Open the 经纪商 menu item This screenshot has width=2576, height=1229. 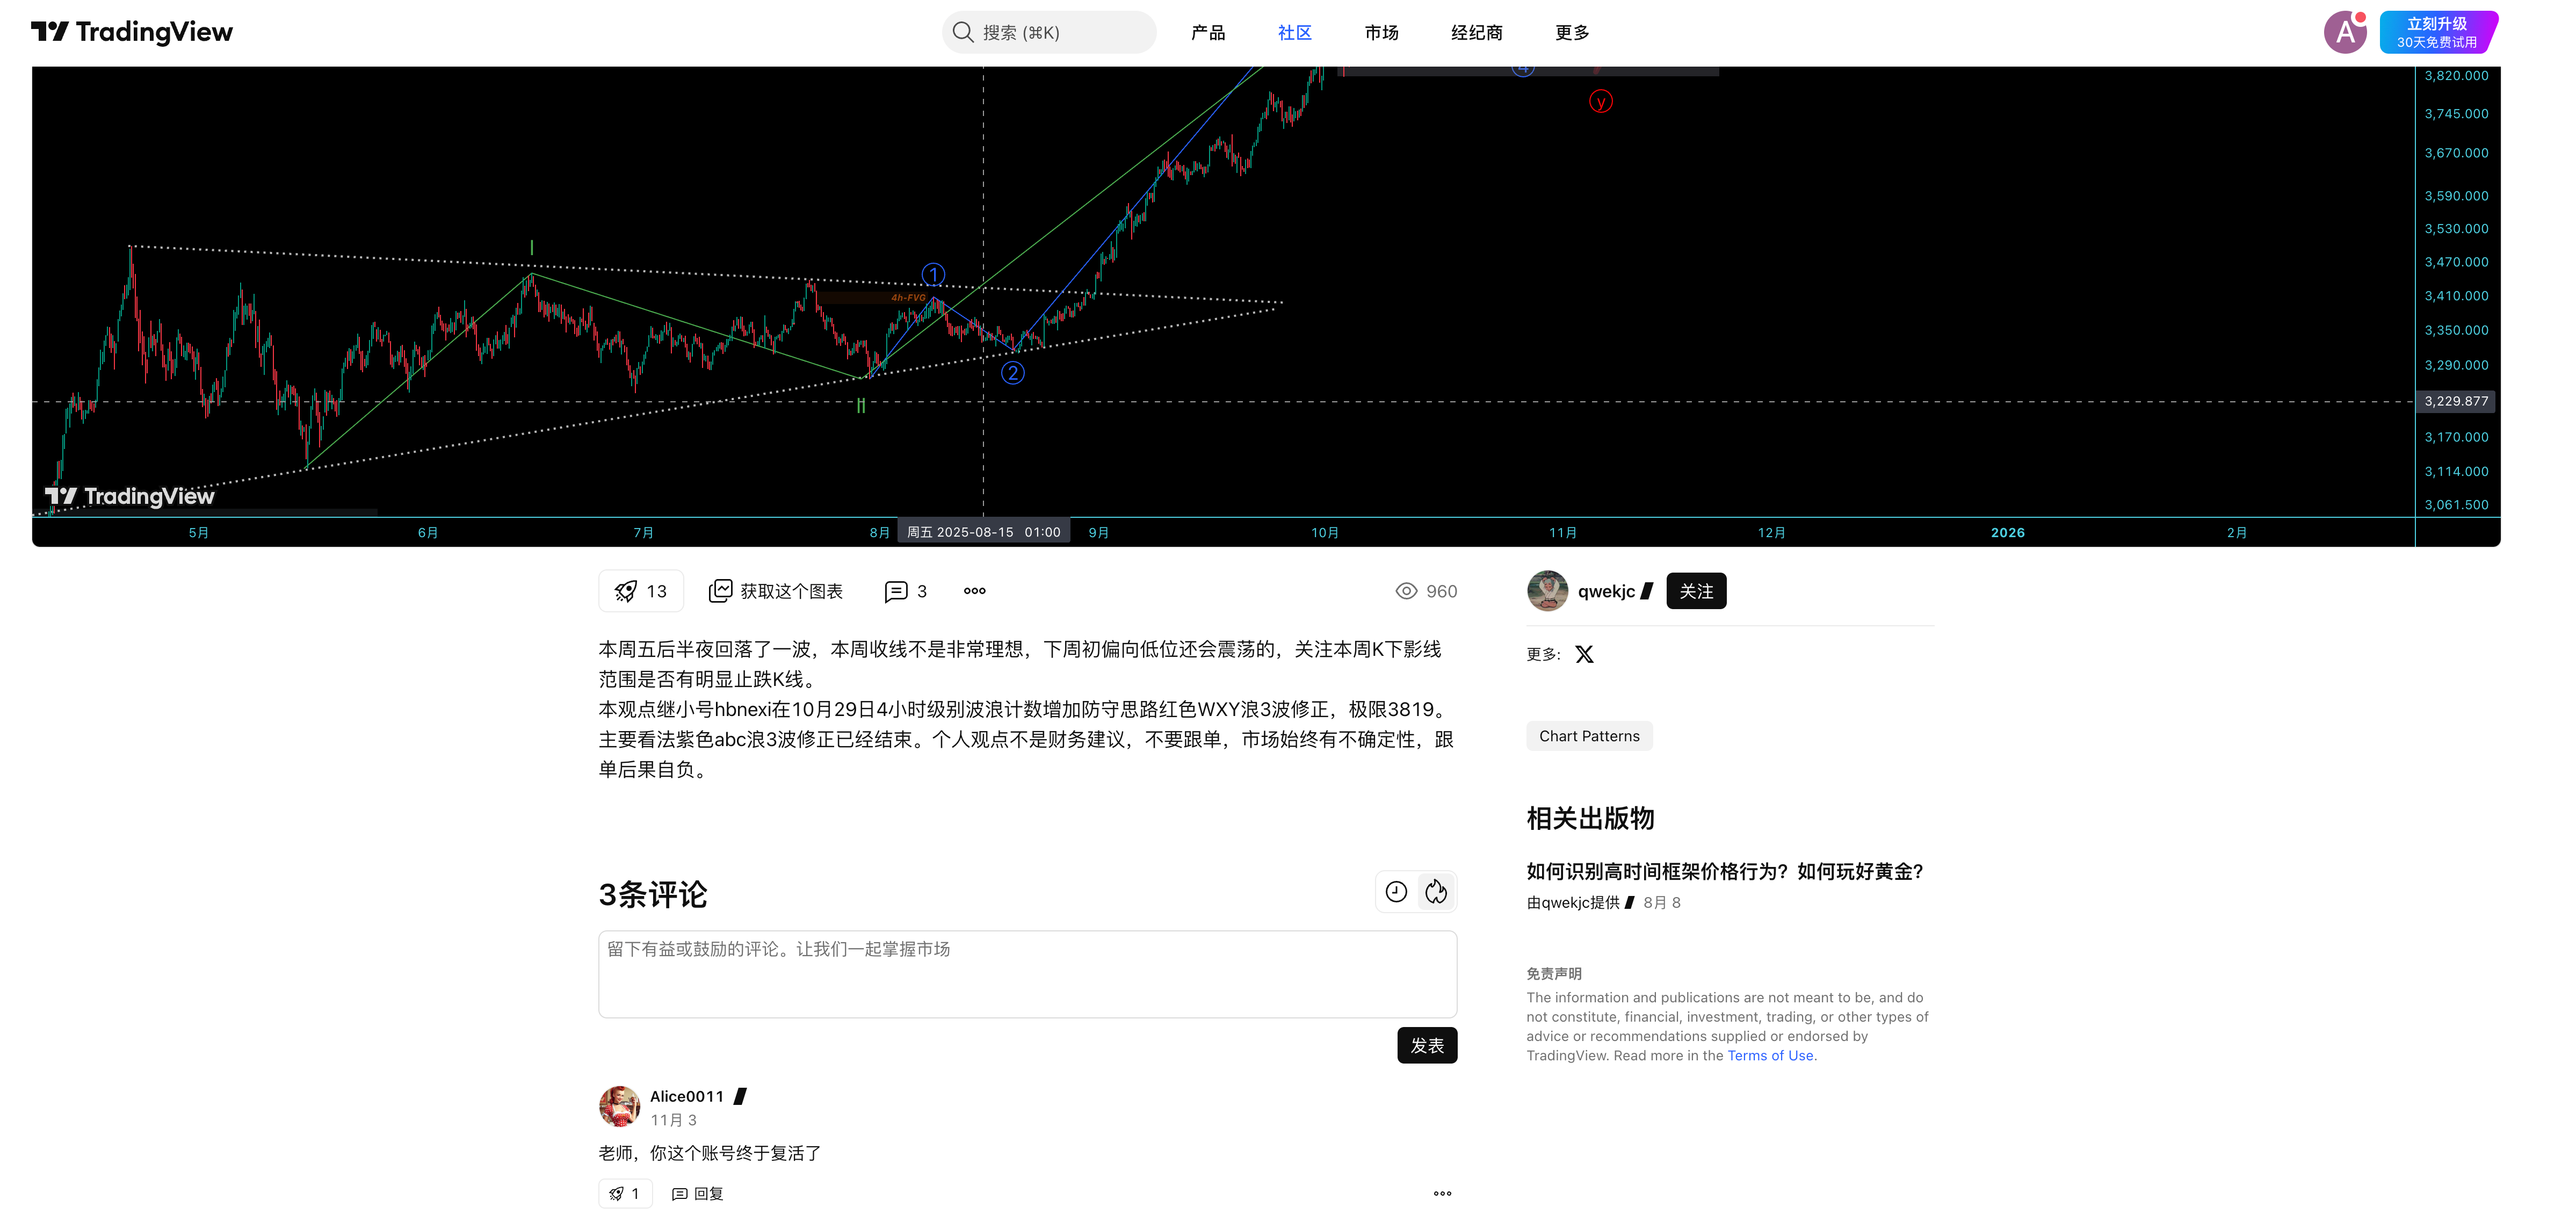[x=1476, y=32]
